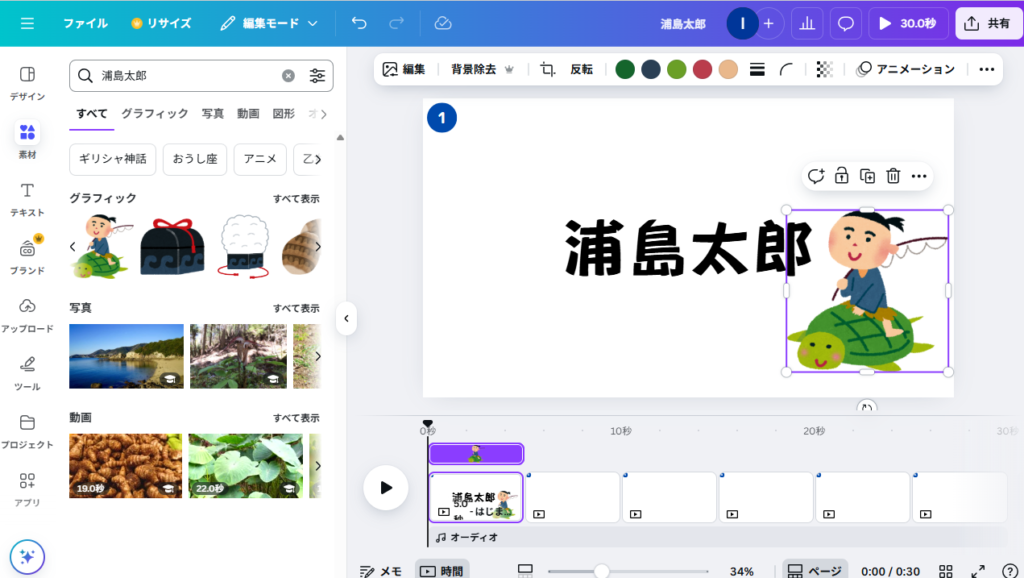
Task: Open the プロジェクト sidebar panel
Action: [x=27, y=431]
